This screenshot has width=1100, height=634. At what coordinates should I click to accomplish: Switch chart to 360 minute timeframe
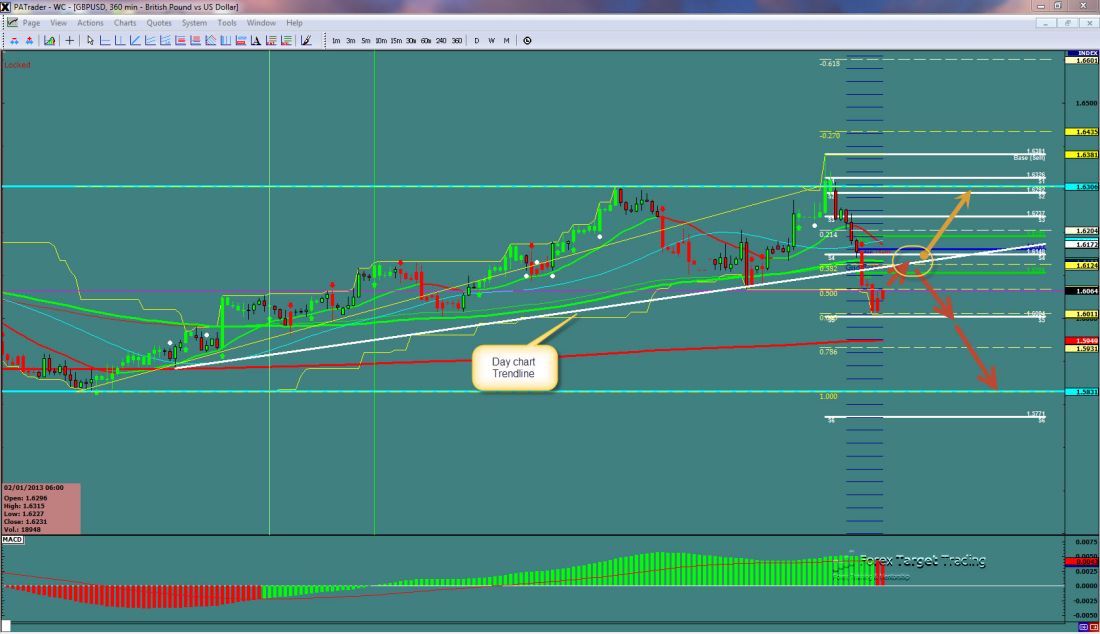456,40
